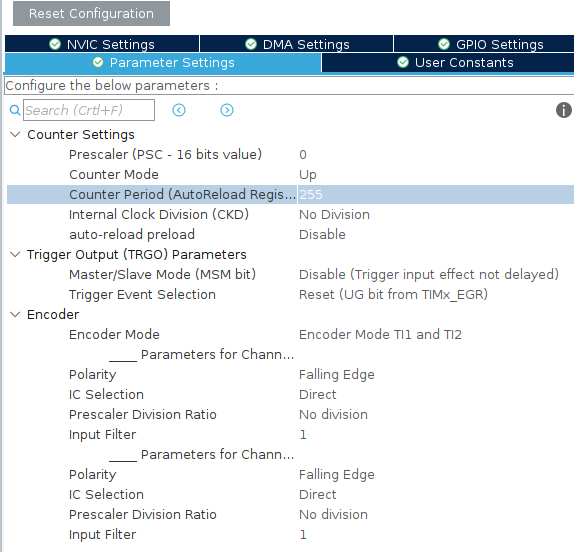Collapse the Counter Settings section

point(15,134)
